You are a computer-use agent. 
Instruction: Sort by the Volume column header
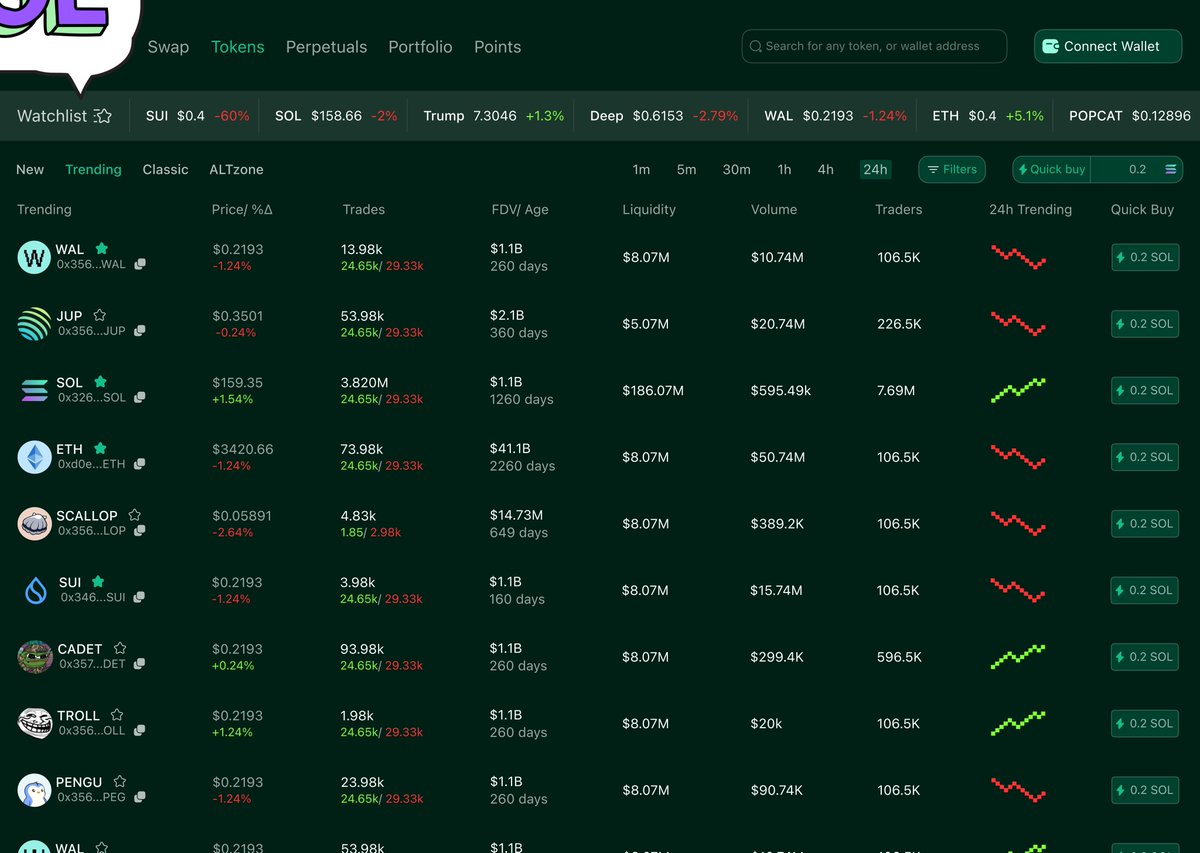click(x=774, y=210)
